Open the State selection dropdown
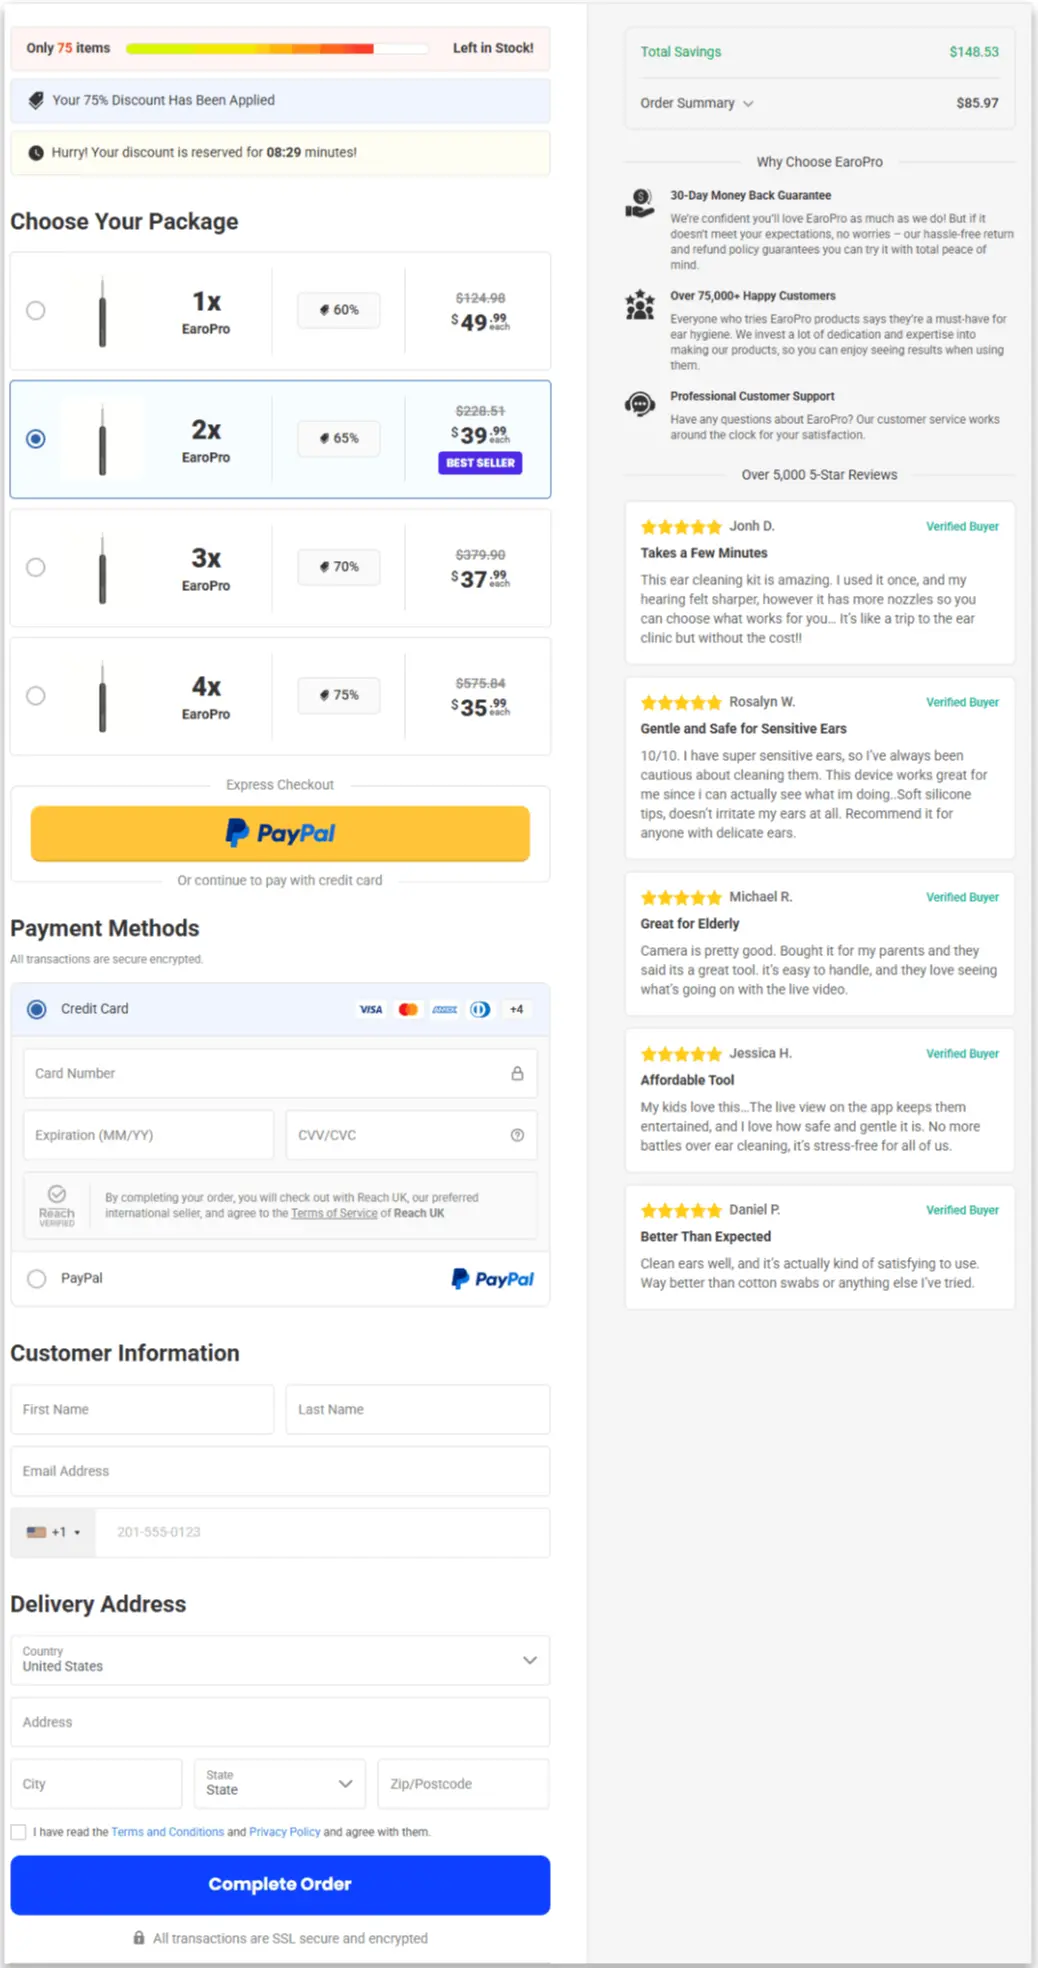The height and width of the screenshot is (1968, 1038). [279, 1783]
